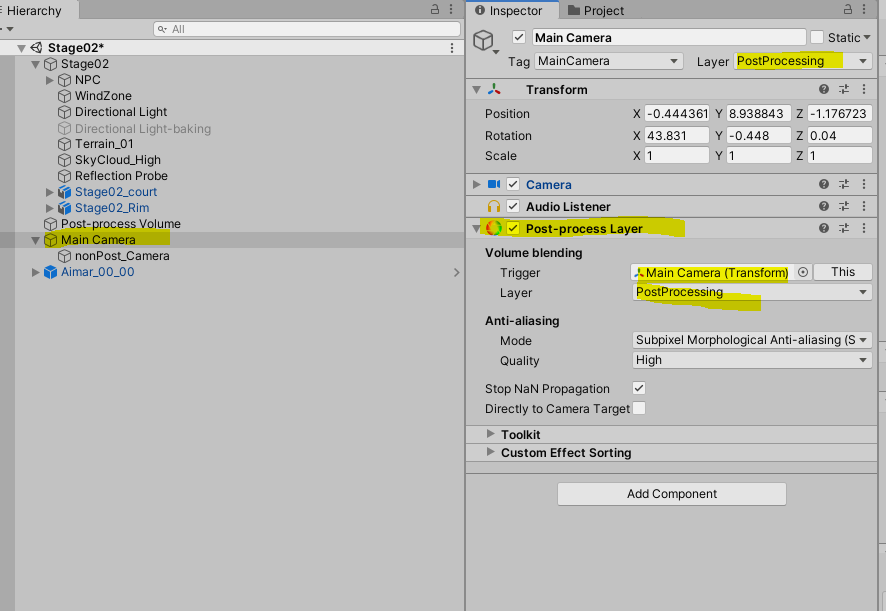Viewport: 886px width, 611px height.
Task: Open Camera component preset sliders icon
Action: click(844, 184)
